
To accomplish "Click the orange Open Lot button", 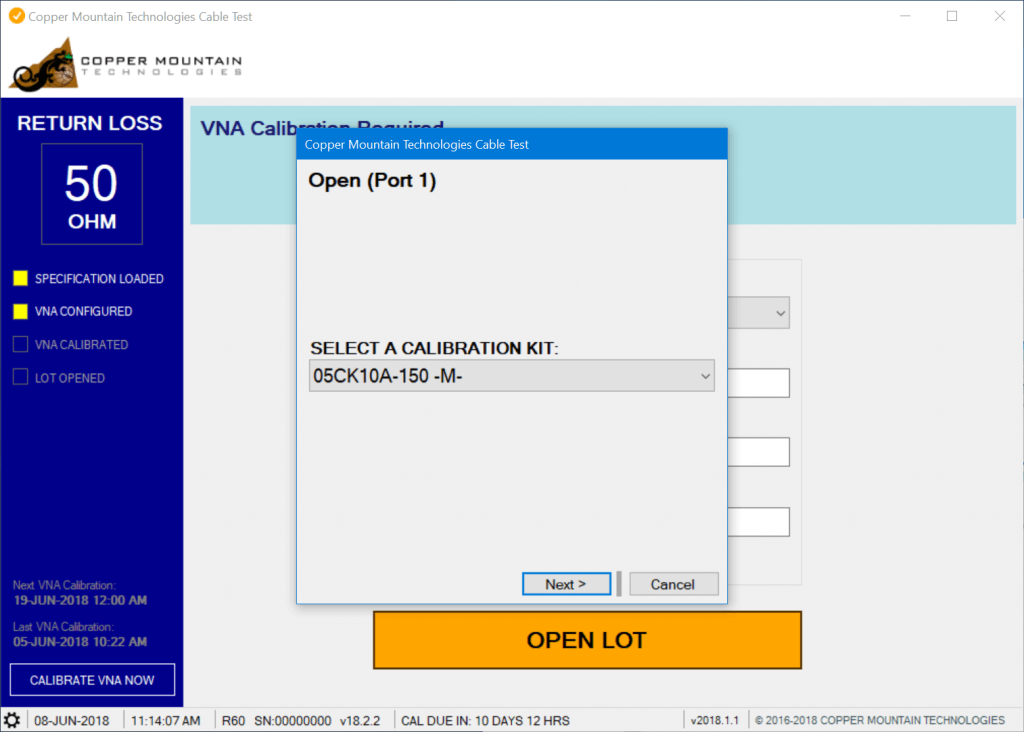I will [x=587, y=640].
